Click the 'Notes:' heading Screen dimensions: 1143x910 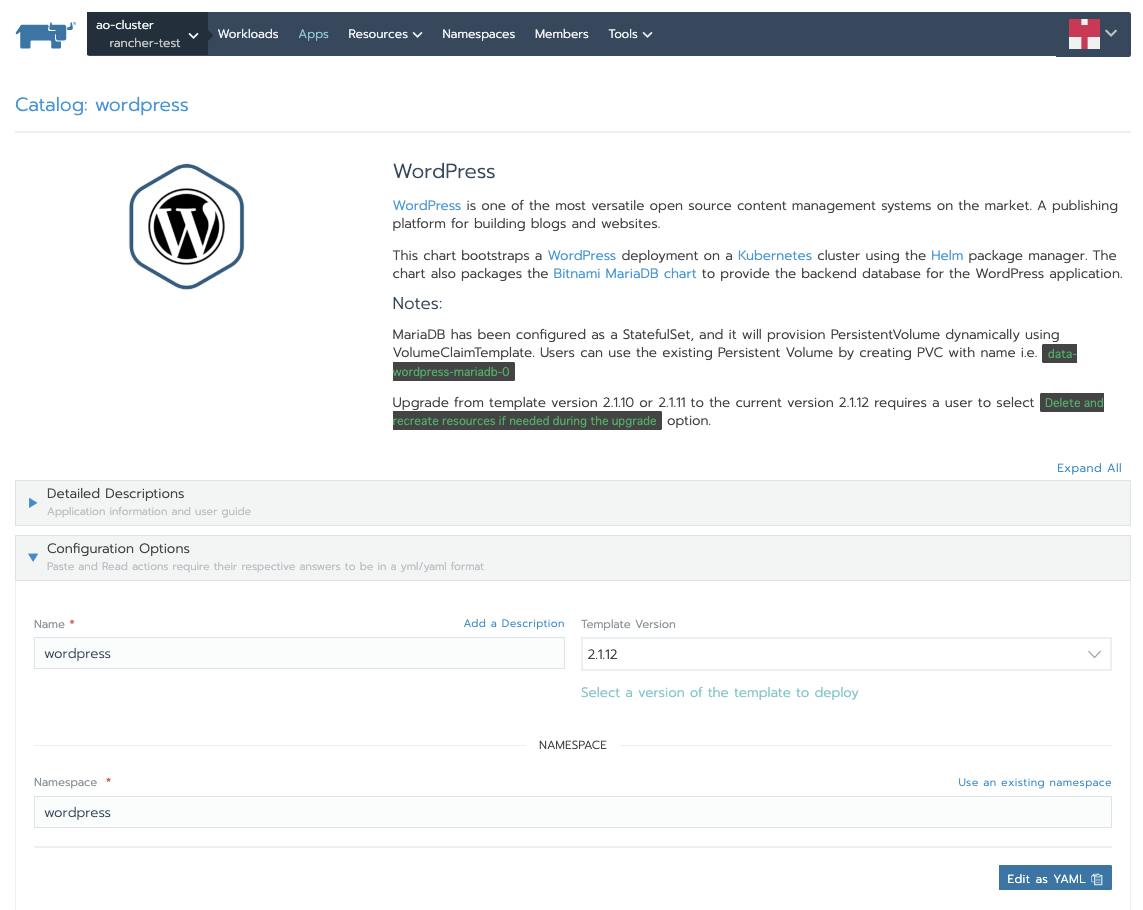point(417,303)
